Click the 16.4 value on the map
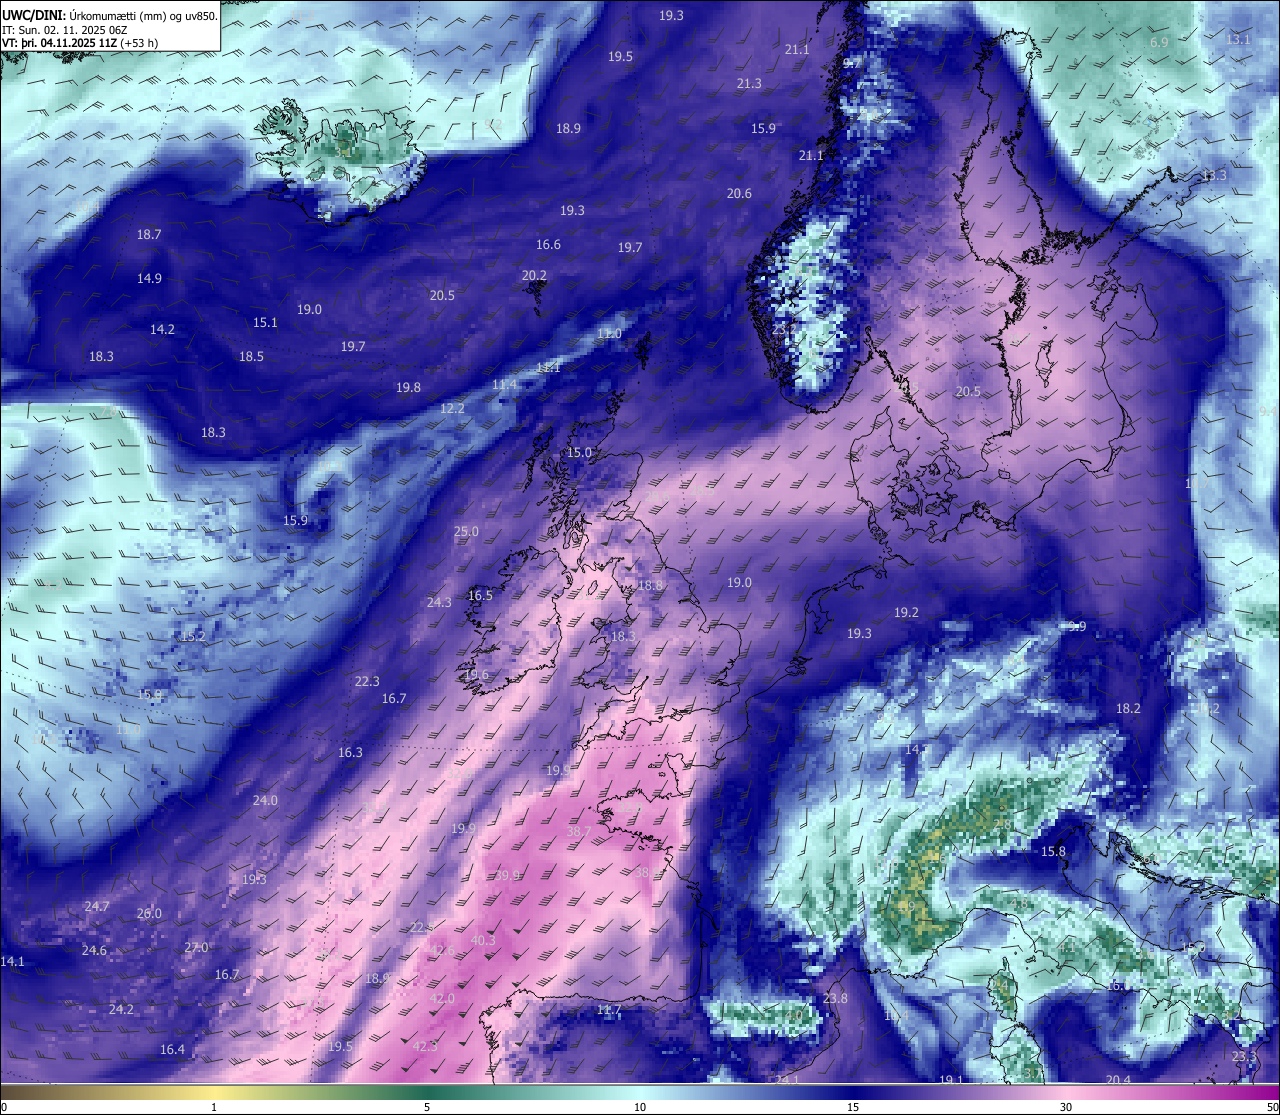The height and width of the screenshot is (1115, 1280). point(173,1050)
